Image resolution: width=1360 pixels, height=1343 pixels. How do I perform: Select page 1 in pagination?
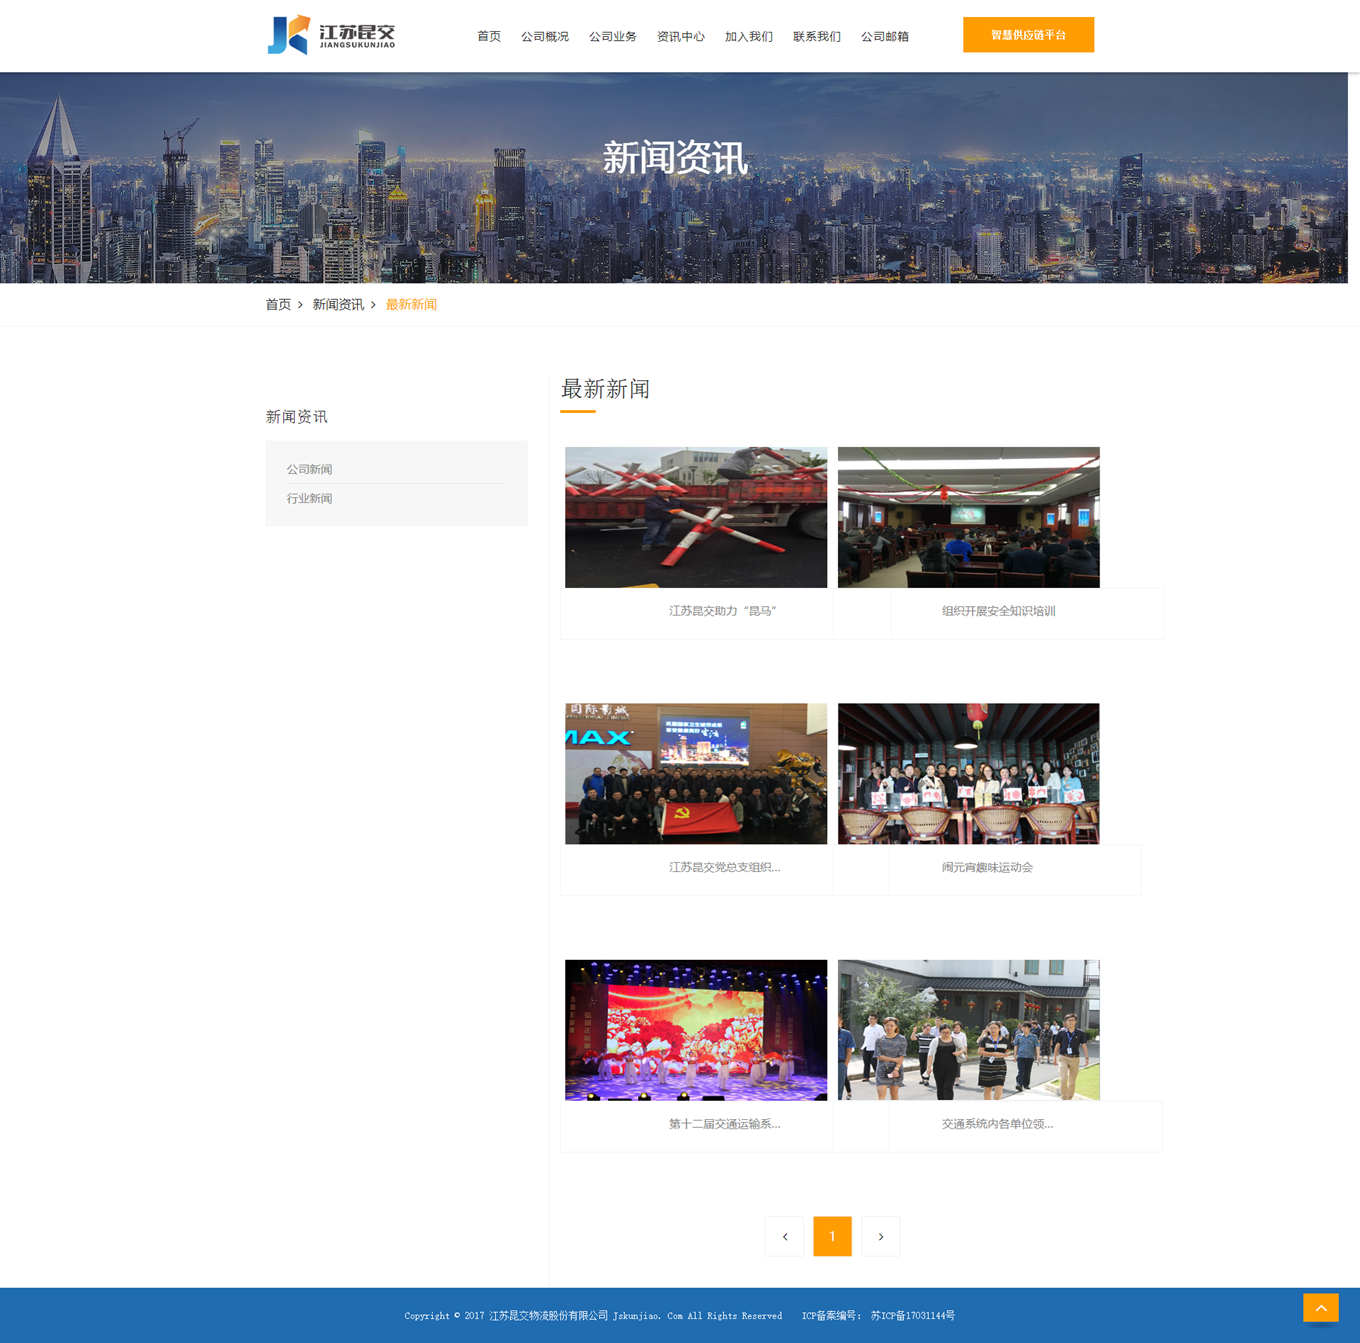click(832, 1237)
